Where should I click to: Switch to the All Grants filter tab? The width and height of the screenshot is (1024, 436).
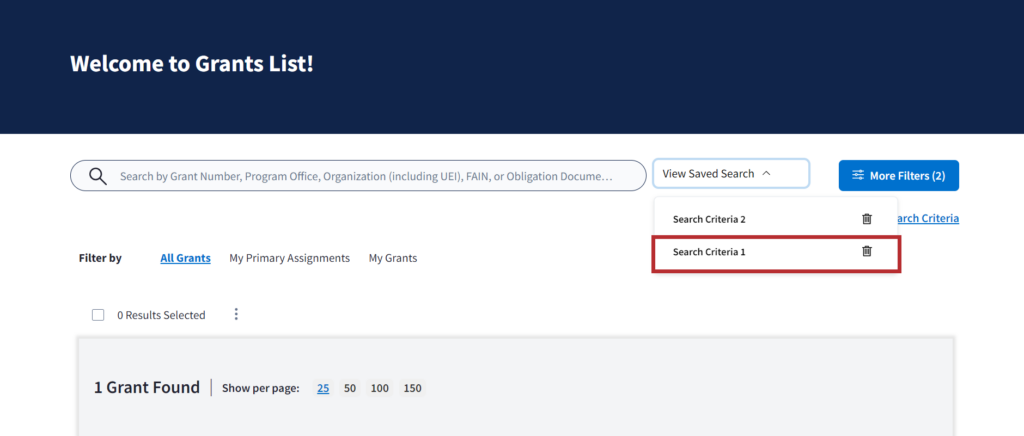[185, 258]
